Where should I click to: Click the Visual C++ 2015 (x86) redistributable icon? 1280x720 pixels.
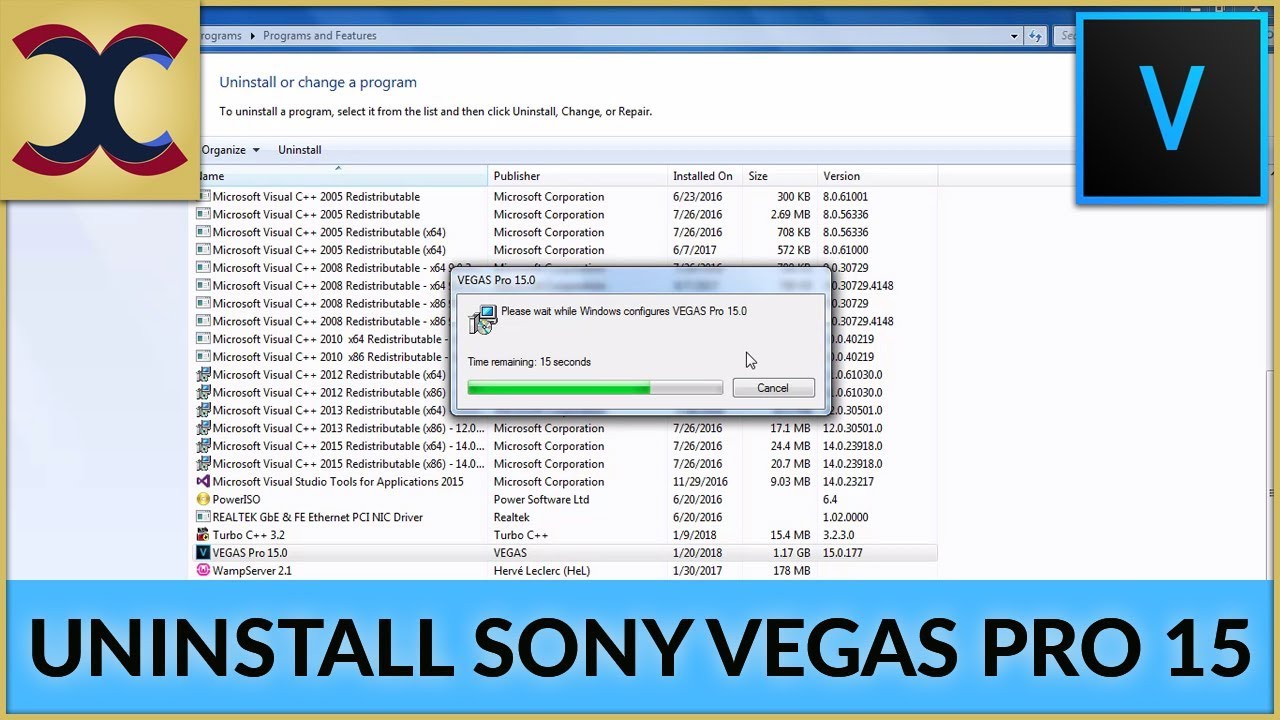point(204,463)
